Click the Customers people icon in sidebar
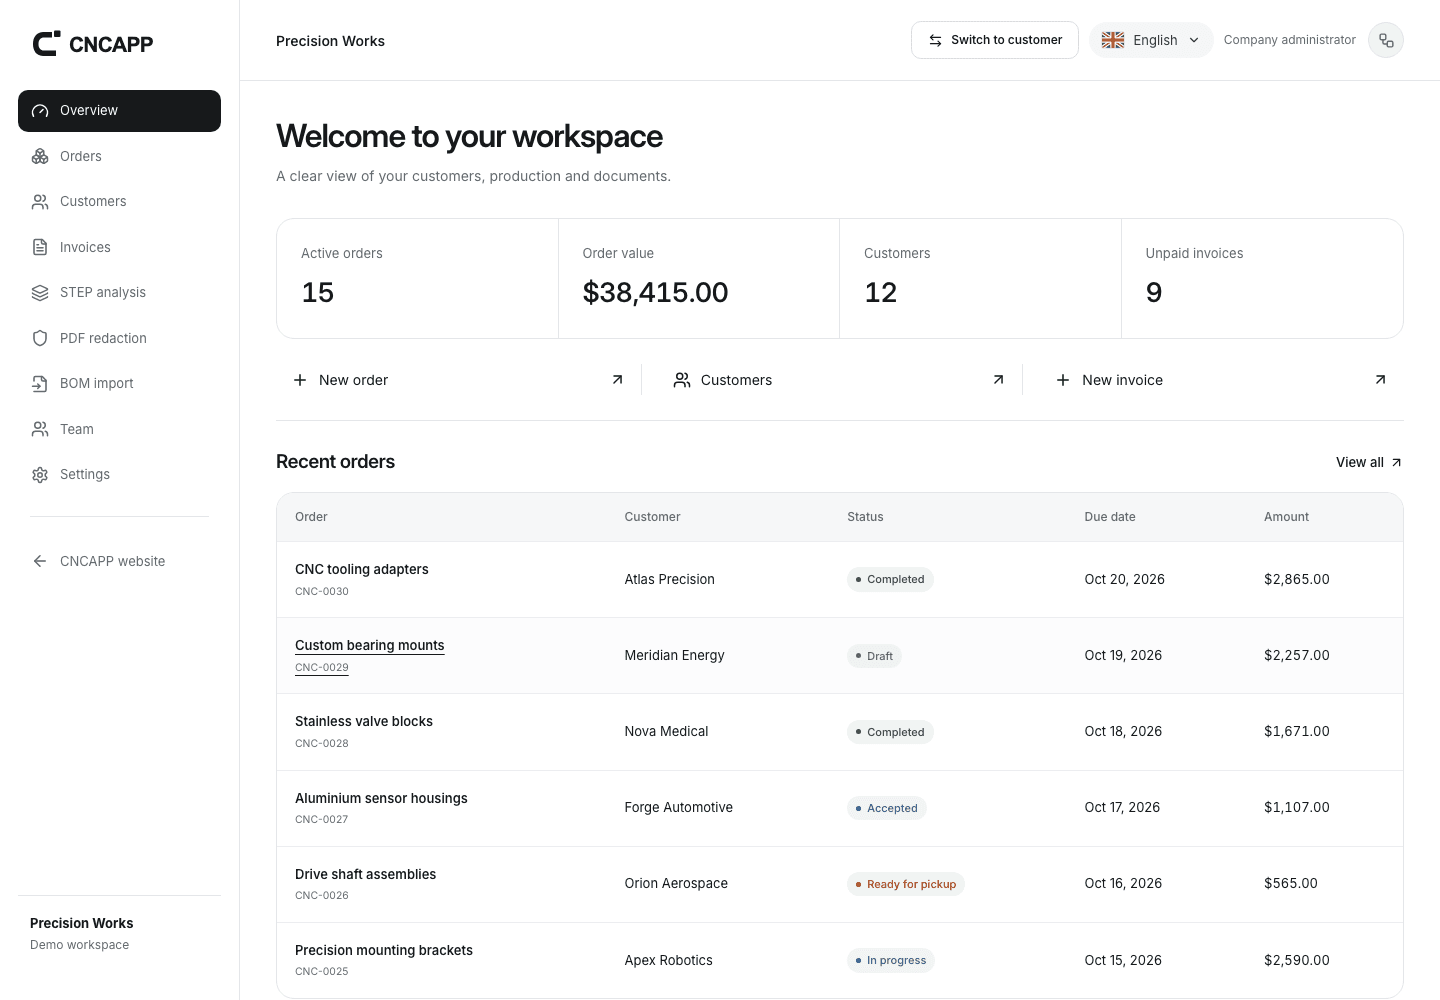The height and width of the screenshot is (1000, 1440). (40, 202)
